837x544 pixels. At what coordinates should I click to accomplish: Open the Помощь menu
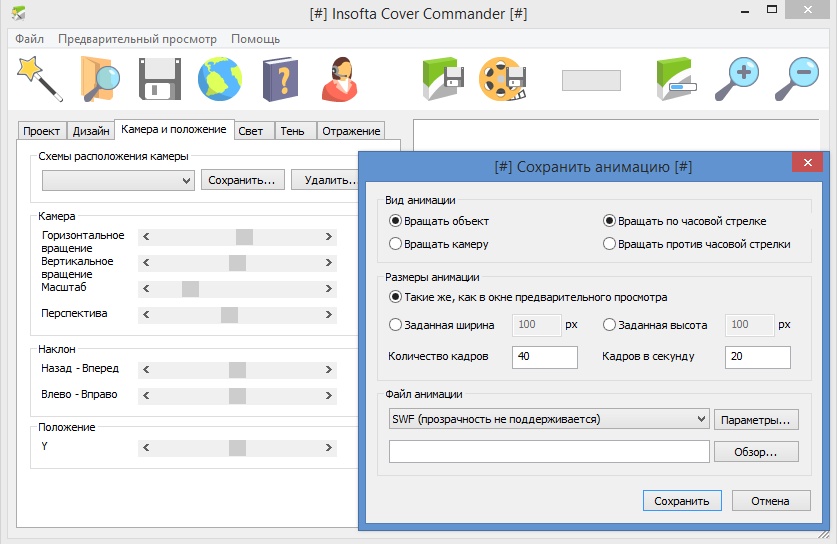(x=255, y=39)
